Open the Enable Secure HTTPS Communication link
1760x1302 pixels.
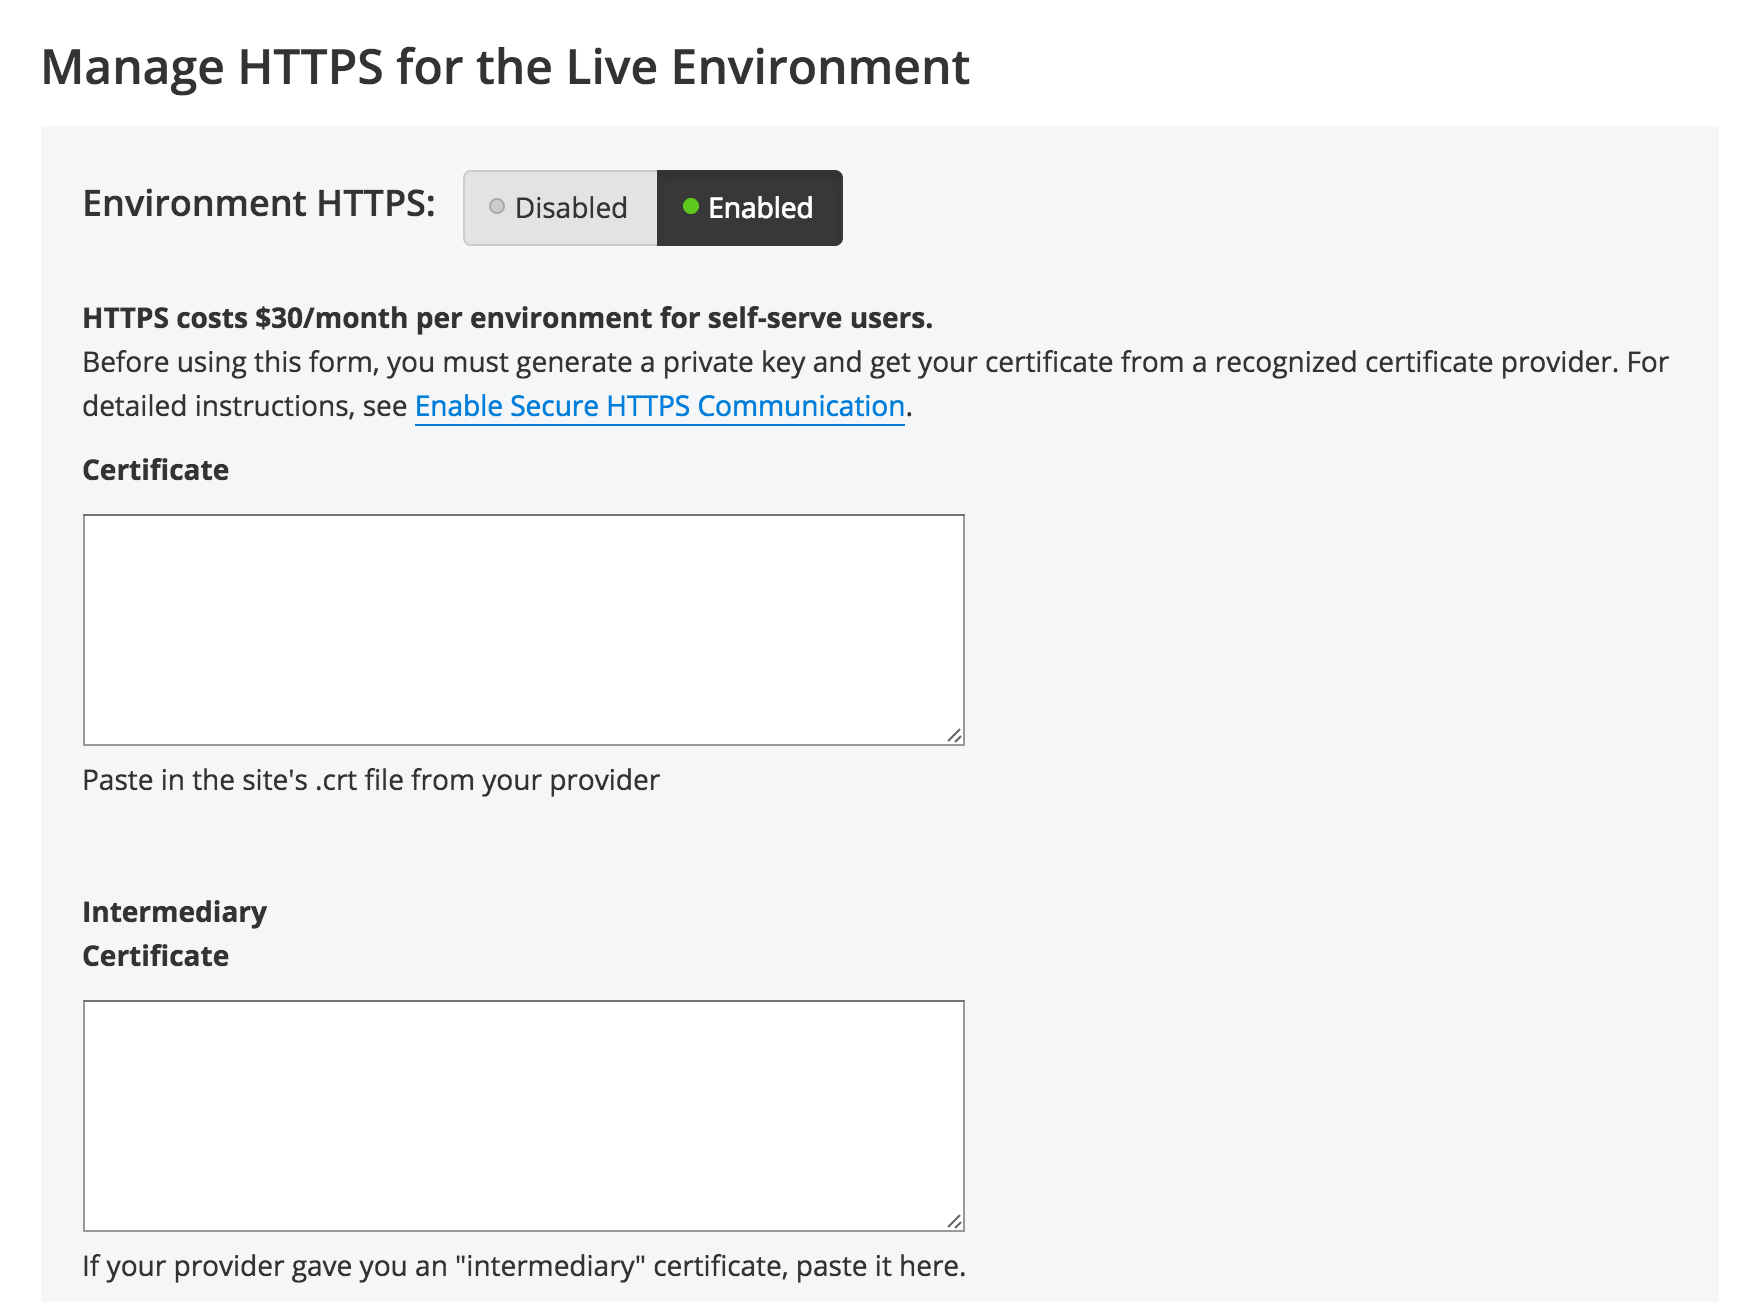(660, 406)
